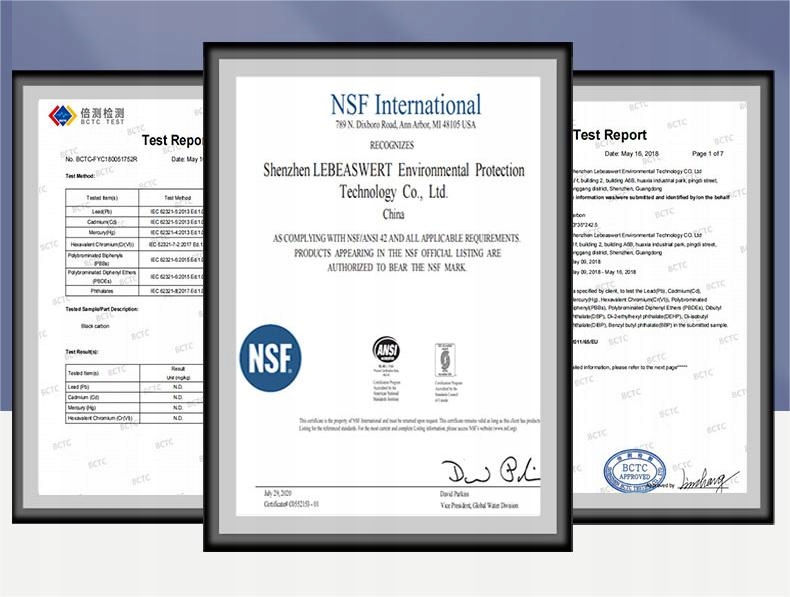Click the BCTC Test diamond logo
Image resolution: width=790 pixels, height=597 pixels.
[62, 116]
